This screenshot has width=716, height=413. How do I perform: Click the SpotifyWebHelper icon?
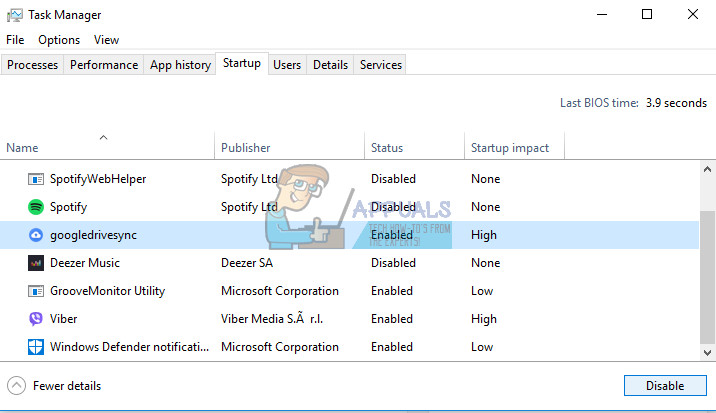[35, 179]
